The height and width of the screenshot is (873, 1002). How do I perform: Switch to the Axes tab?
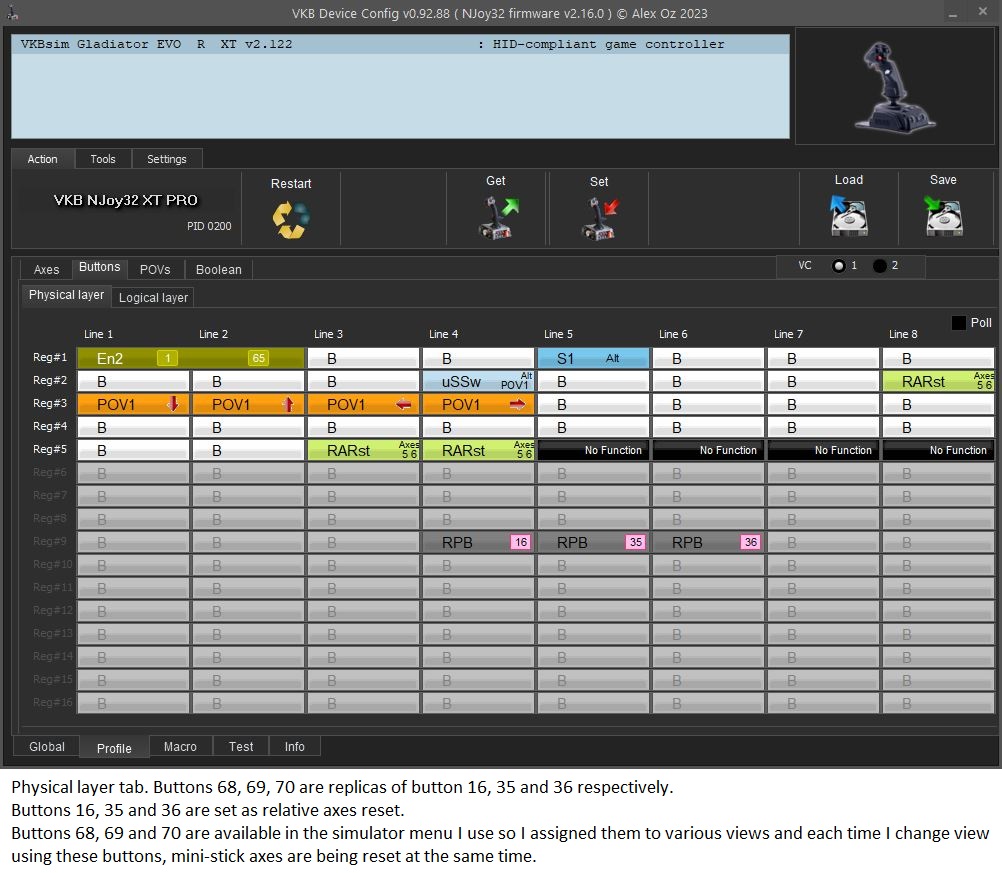pos(46,270)
